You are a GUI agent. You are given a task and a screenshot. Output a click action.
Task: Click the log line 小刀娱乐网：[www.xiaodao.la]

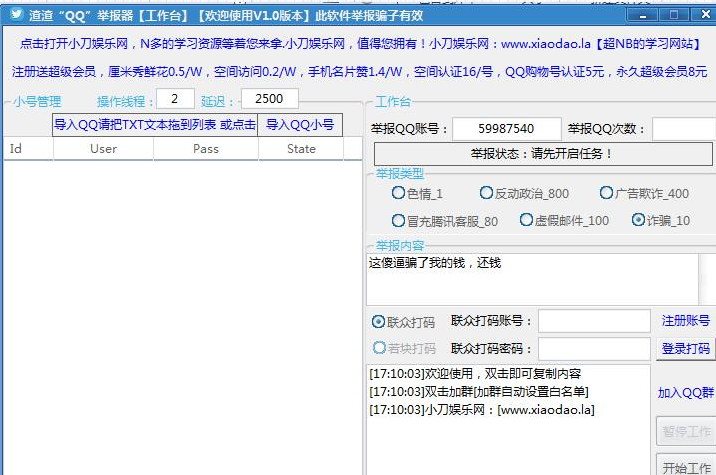click(x=482, y=410)
